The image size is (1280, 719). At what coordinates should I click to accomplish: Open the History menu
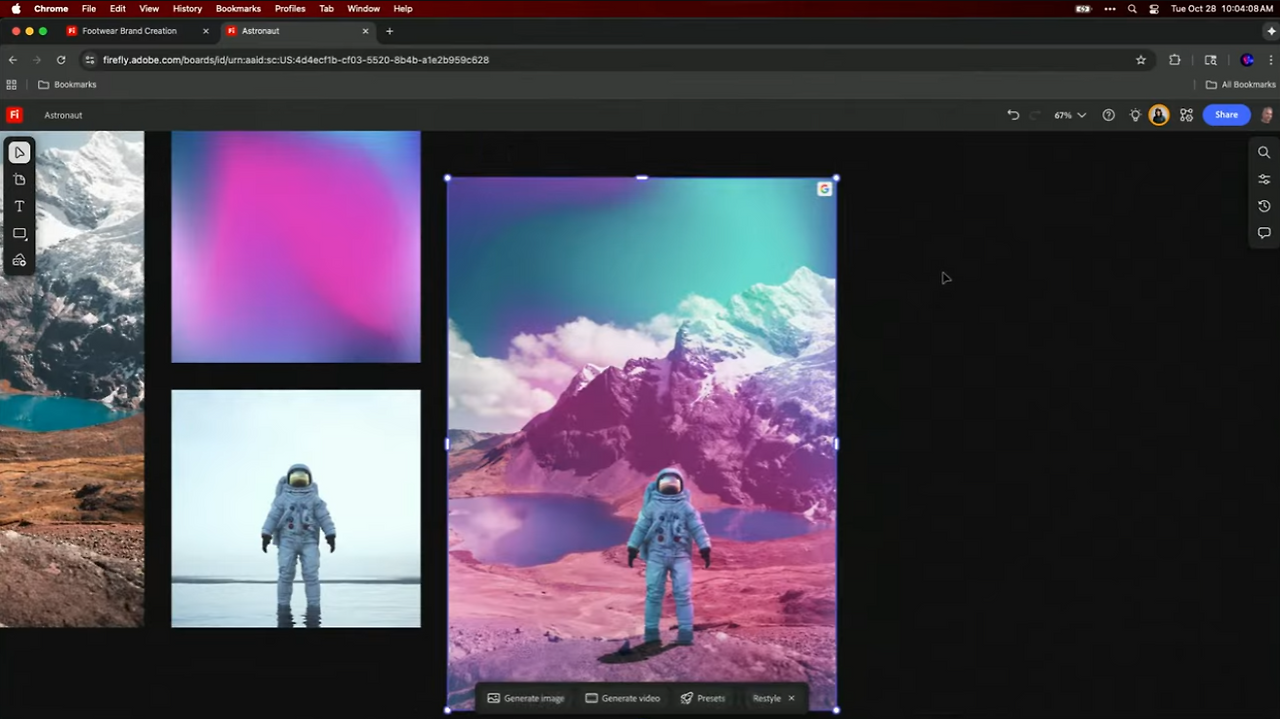pyautogui.click(x=187, y=8)
